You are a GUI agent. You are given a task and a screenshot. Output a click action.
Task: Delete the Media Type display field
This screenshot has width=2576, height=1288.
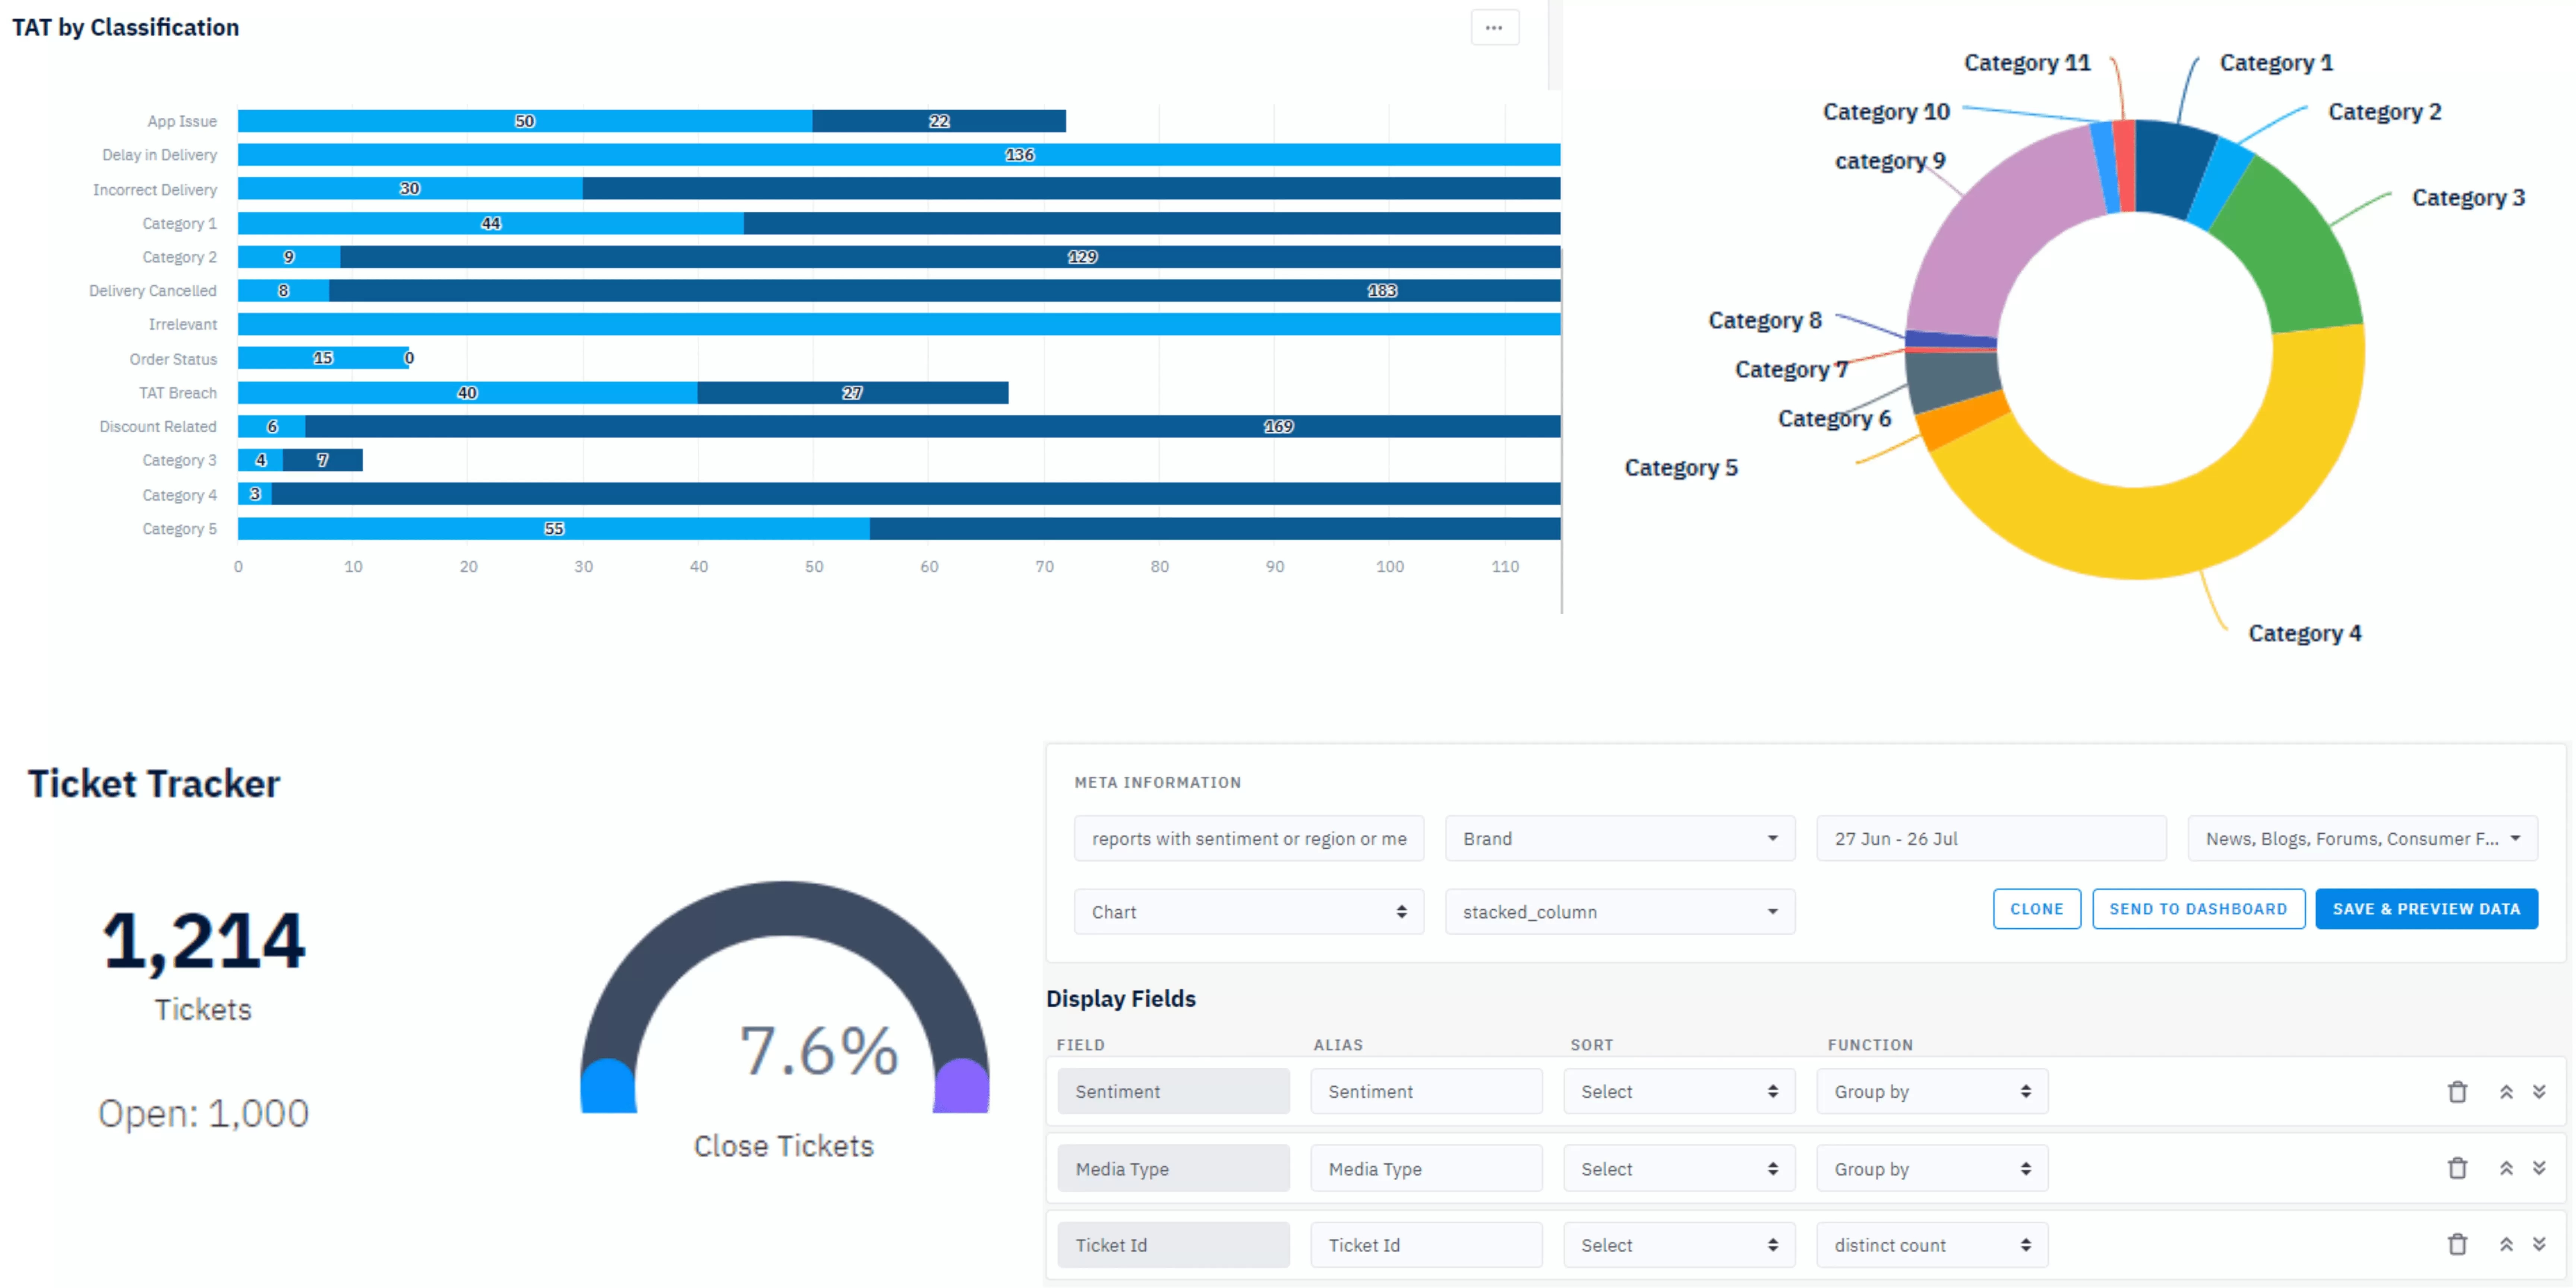(x=2458, y=1168)
